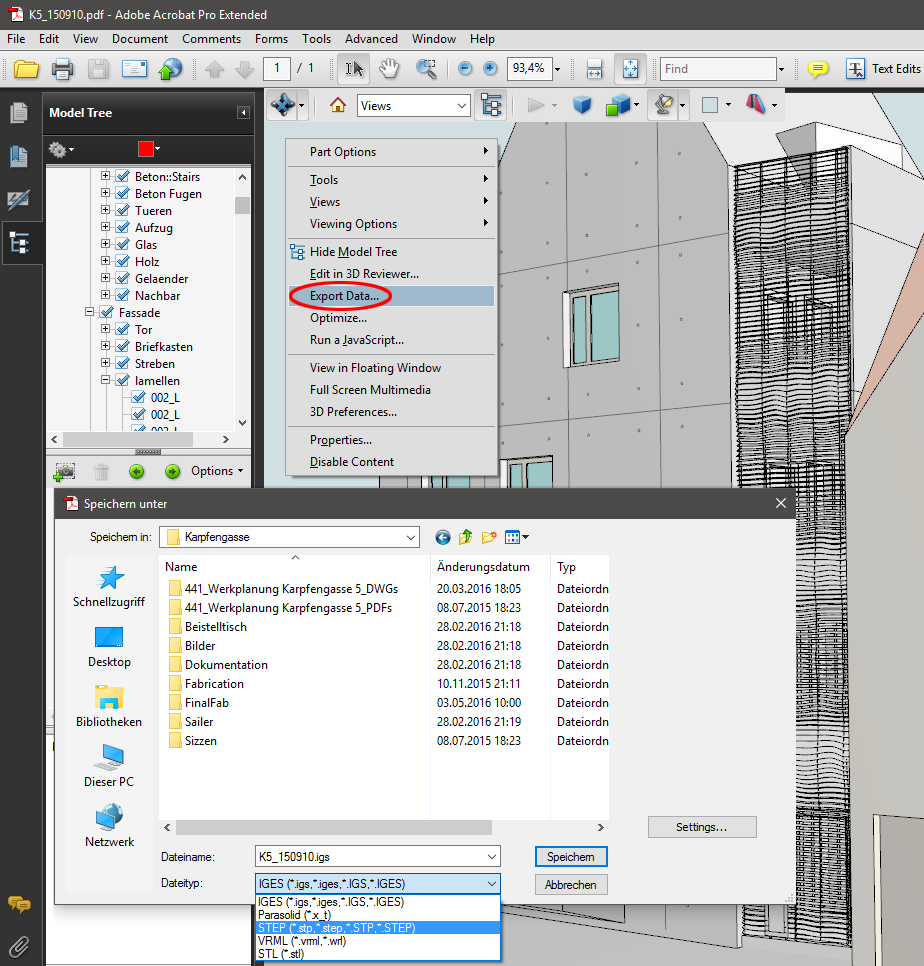Click the default home view icon
Image resolution: width=924 pixels, height=966 pixels.
pos(338,104)
